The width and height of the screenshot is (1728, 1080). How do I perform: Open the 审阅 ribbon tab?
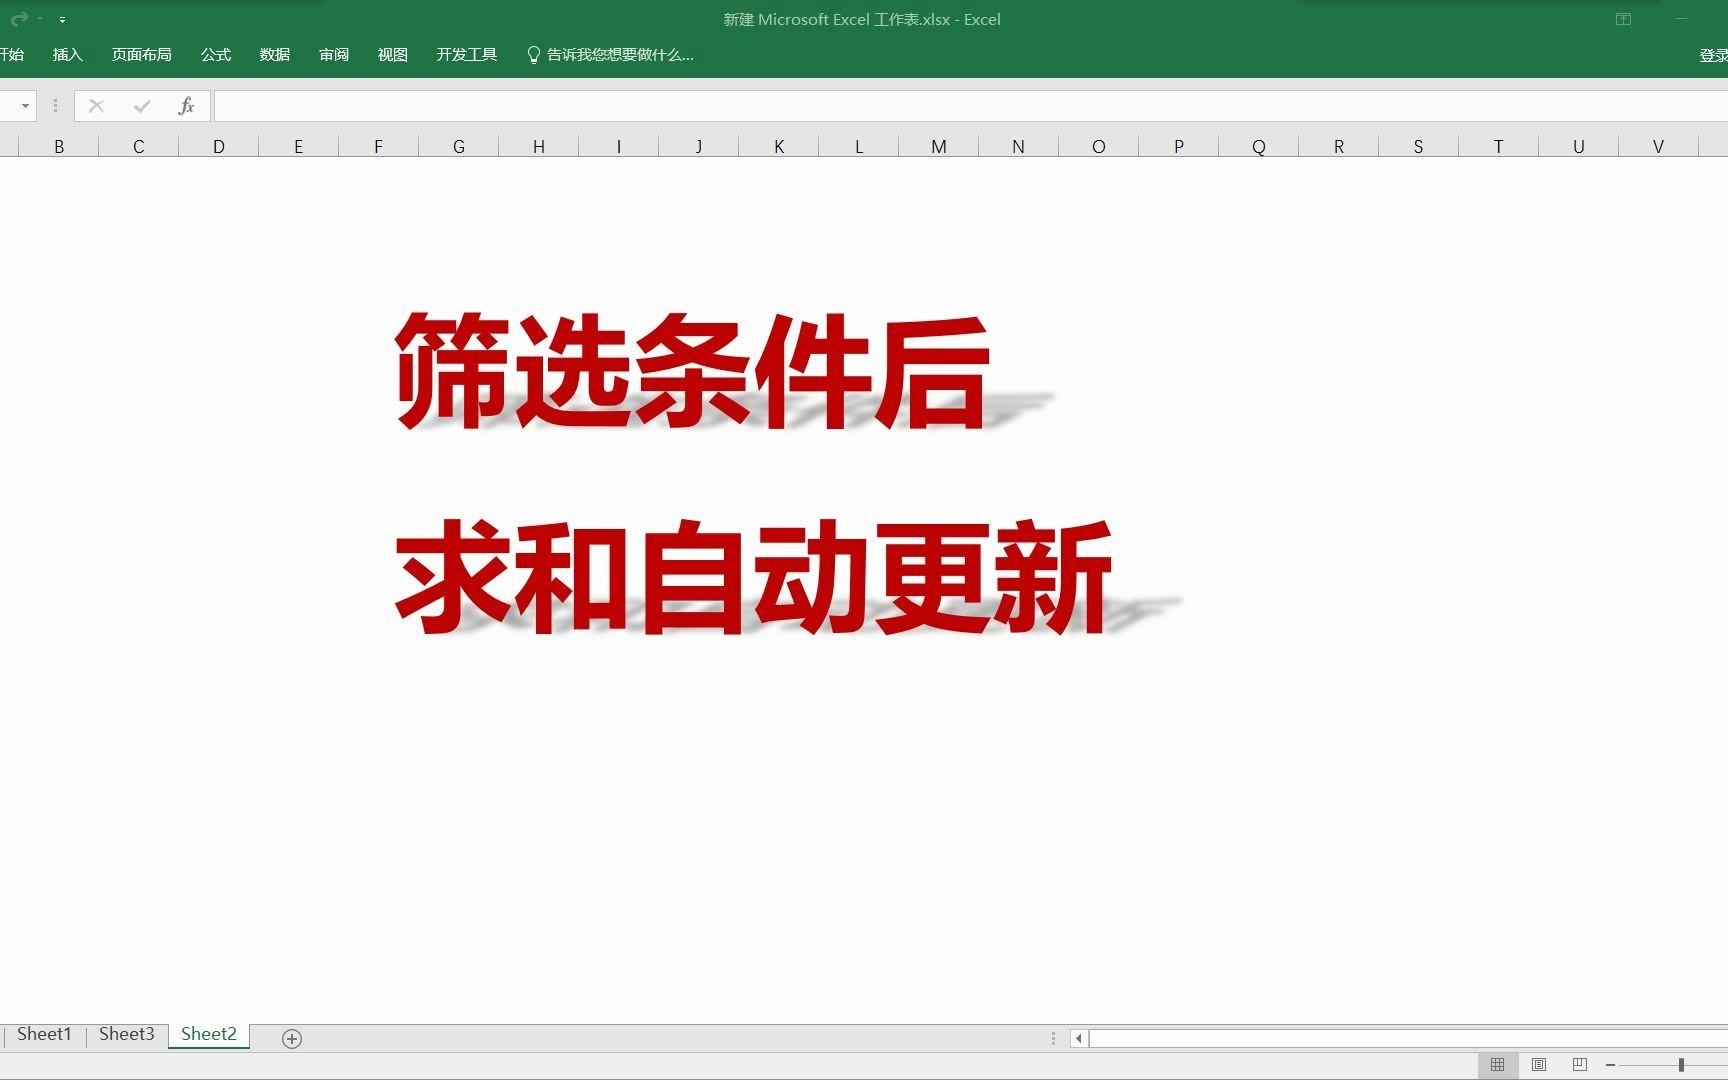334,55
